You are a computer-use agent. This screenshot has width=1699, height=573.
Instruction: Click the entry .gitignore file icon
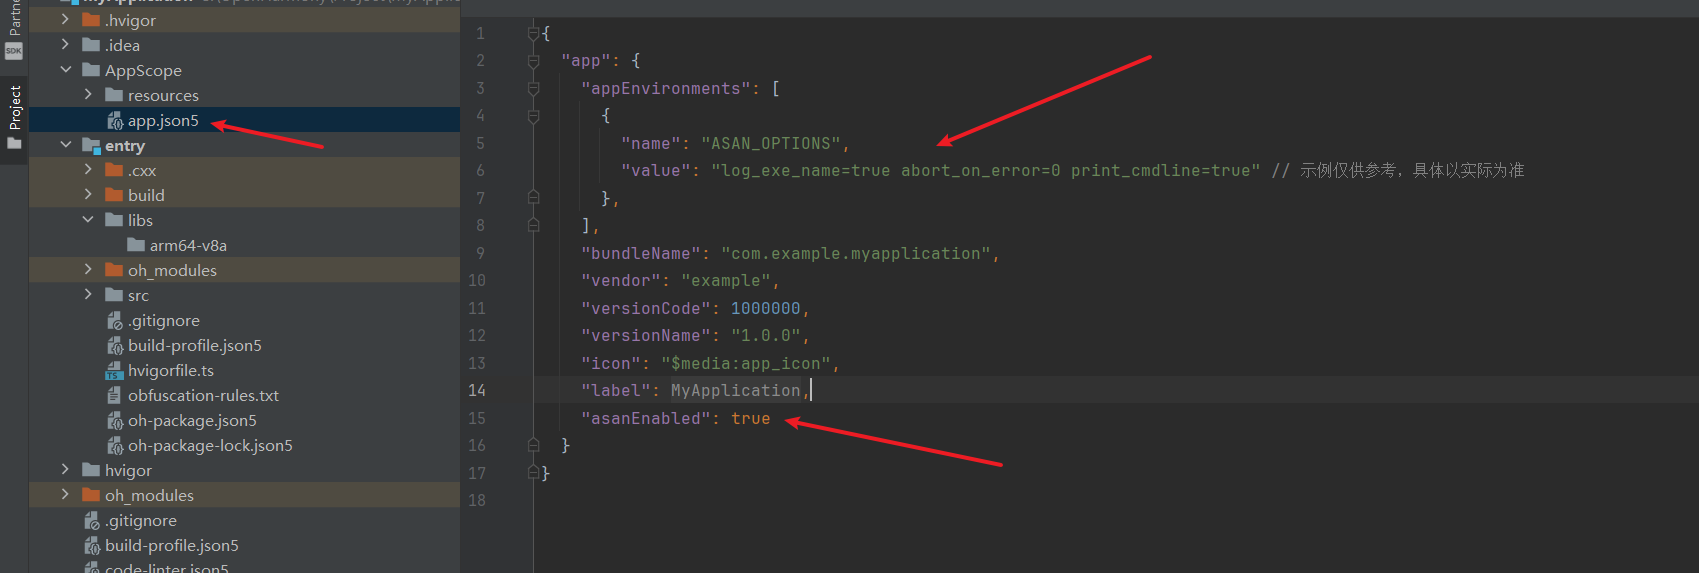pos(115,321)
